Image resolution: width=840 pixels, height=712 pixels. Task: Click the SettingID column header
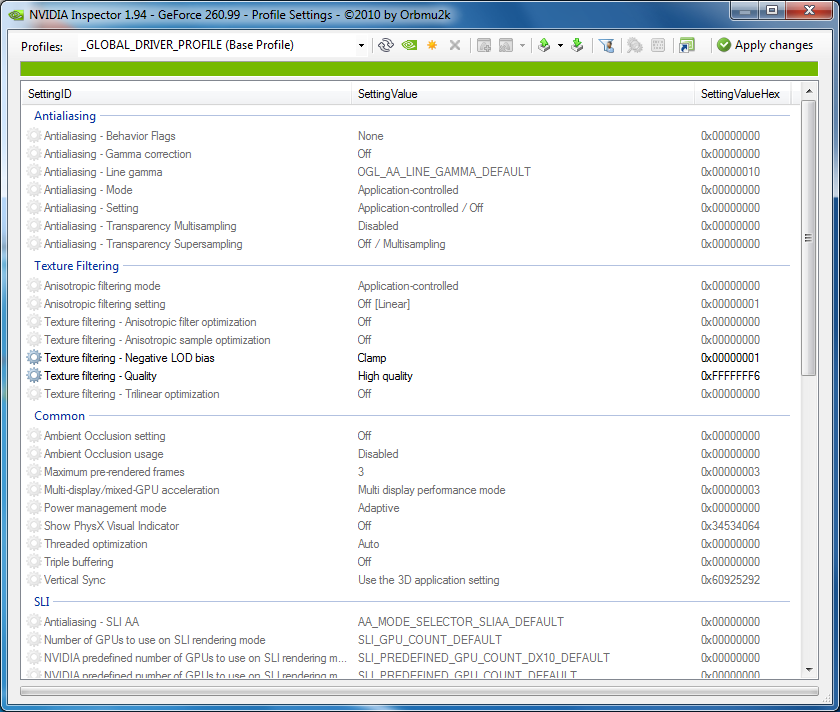click(x=50, y=94)
